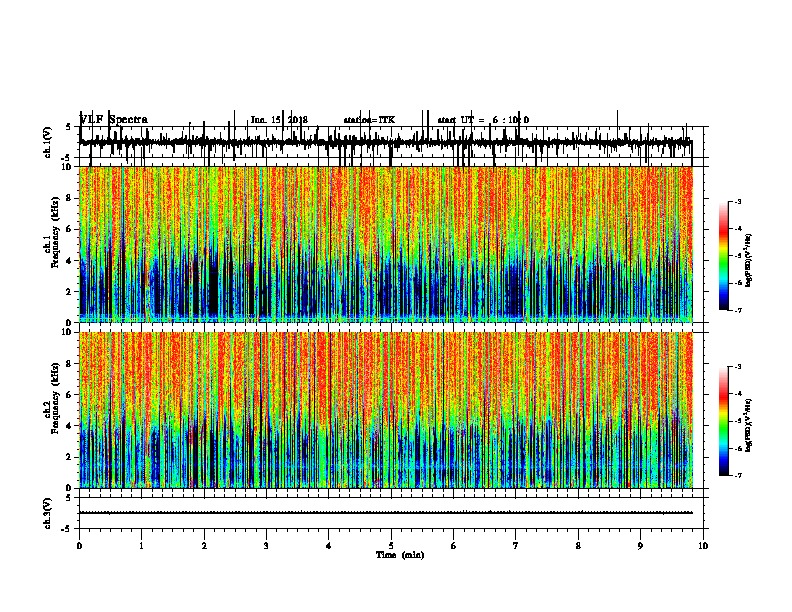Screen dimensions: 792x612
Task: Select the date text "Jan. 15 2018"
Action: [x=279, y=120]
